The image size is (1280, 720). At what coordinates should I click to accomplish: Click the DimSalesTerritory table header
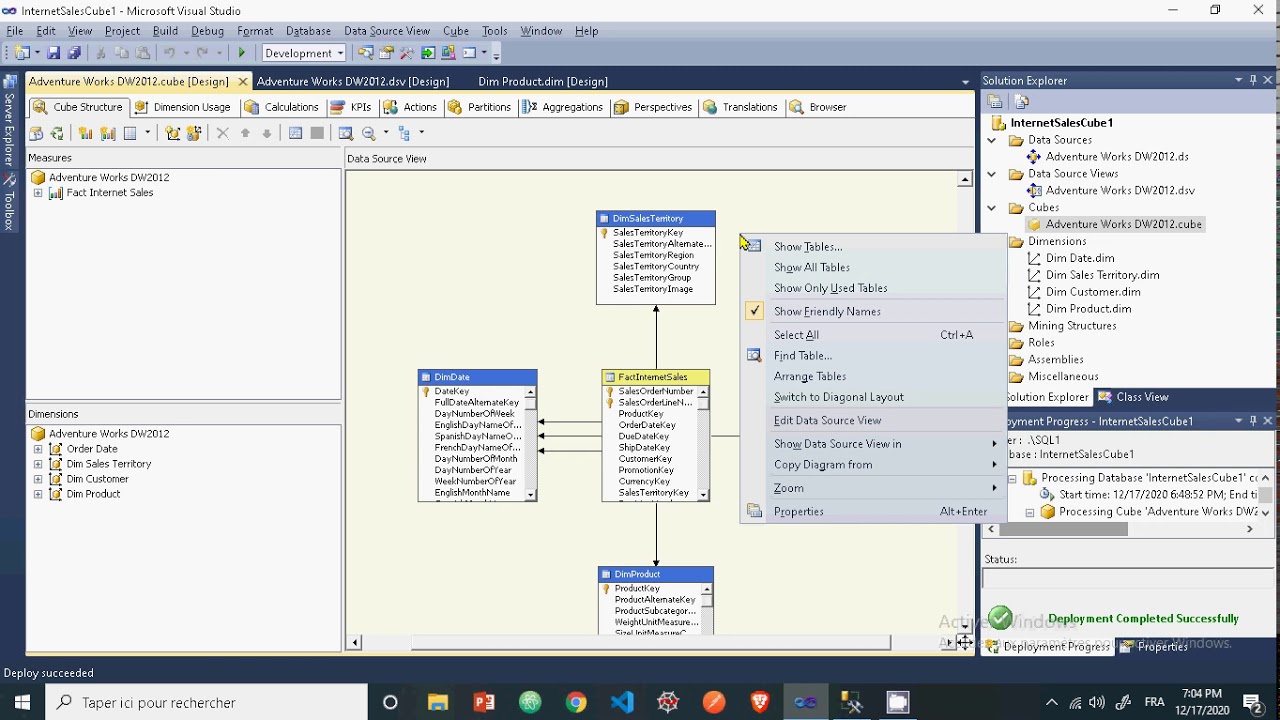[656, 218]
